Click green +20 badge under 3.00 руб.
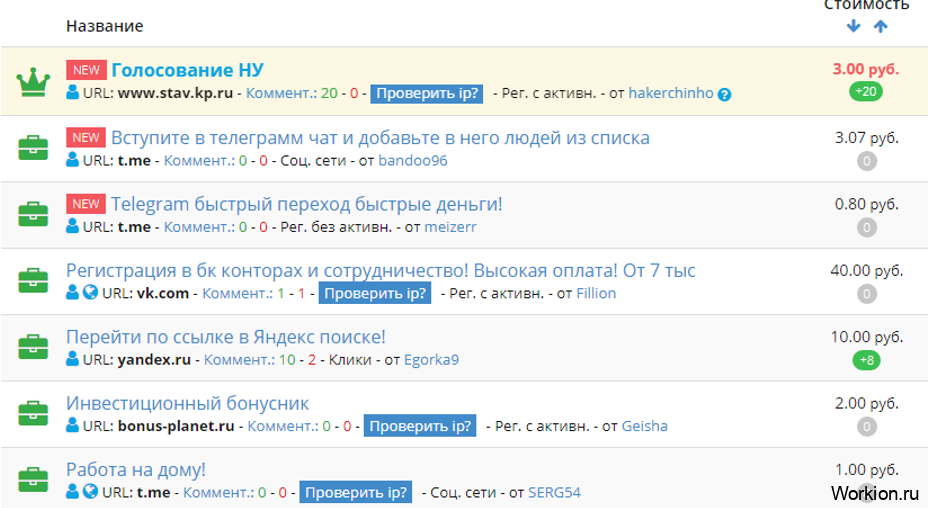The image size is (928, 508). [866, 92]
